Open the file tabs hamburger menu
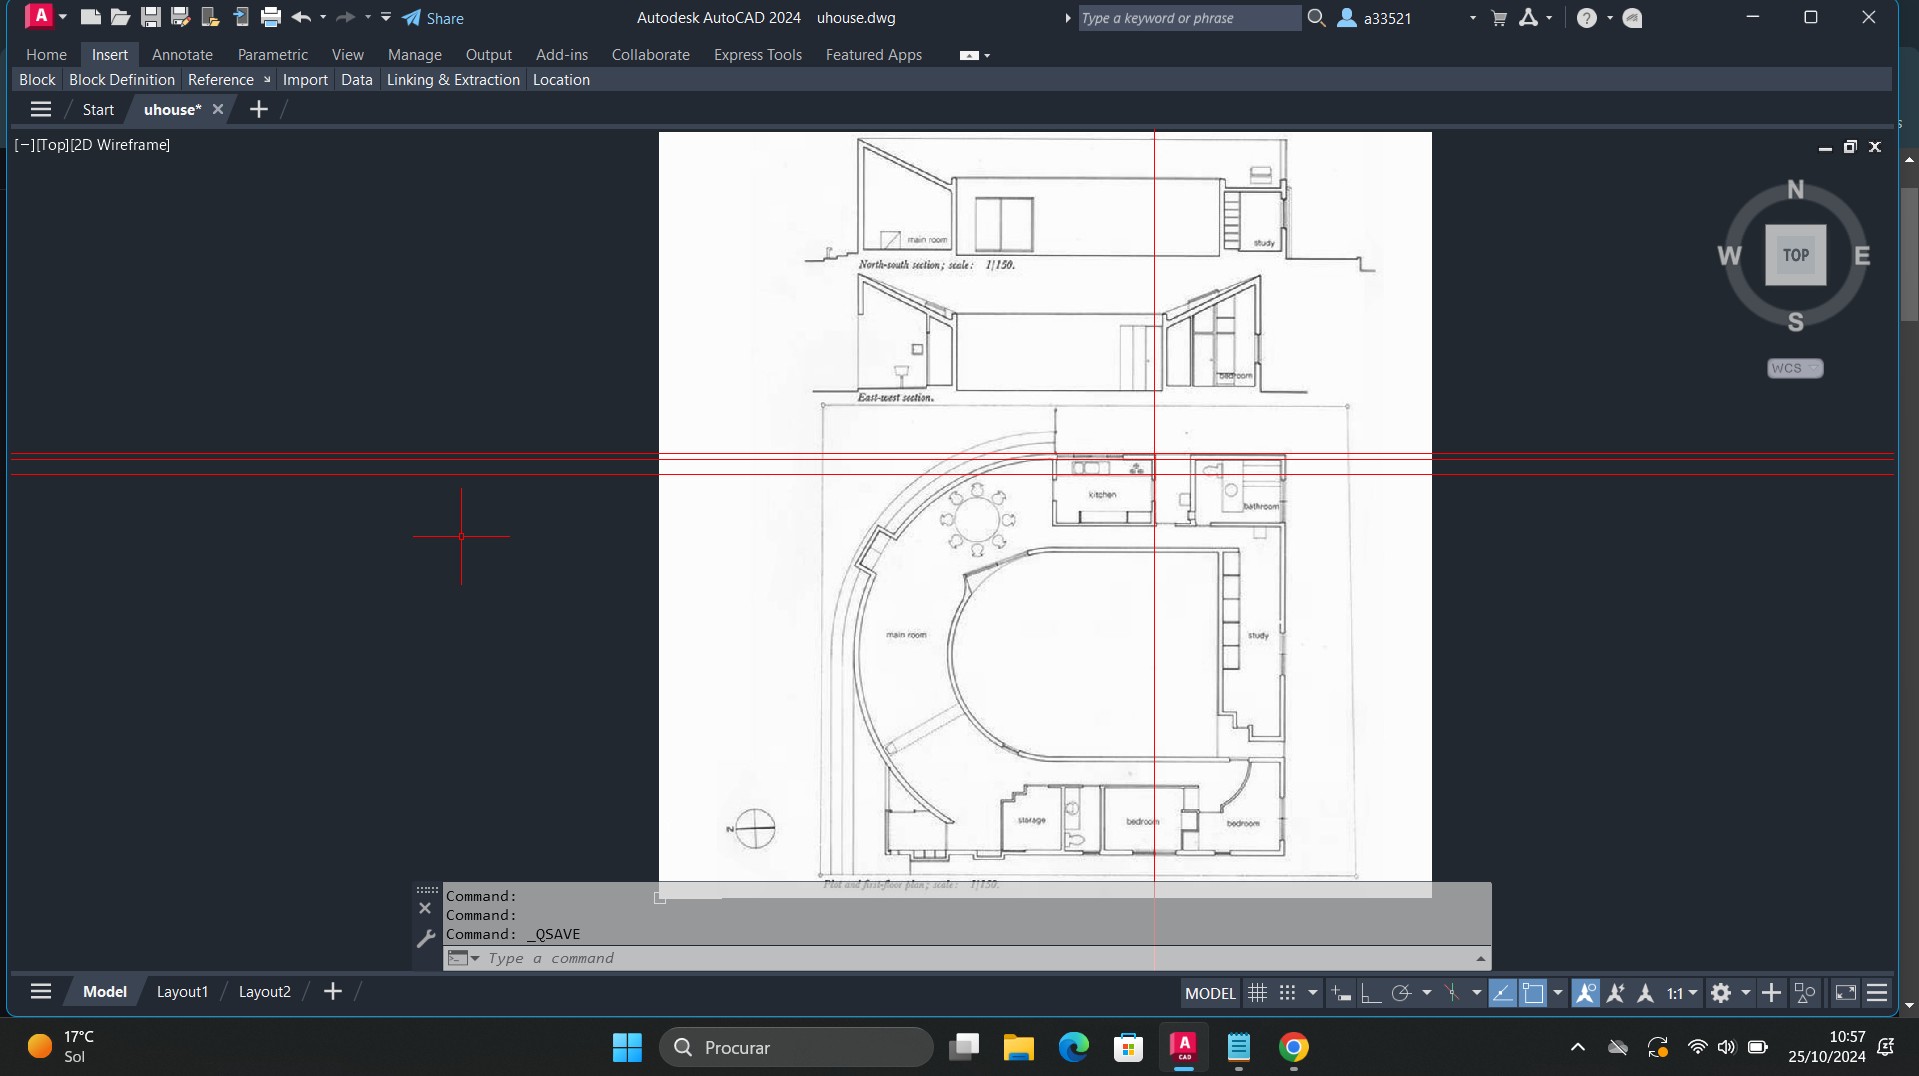This screenshot has height=1076, width=1919. pos(41,109)
